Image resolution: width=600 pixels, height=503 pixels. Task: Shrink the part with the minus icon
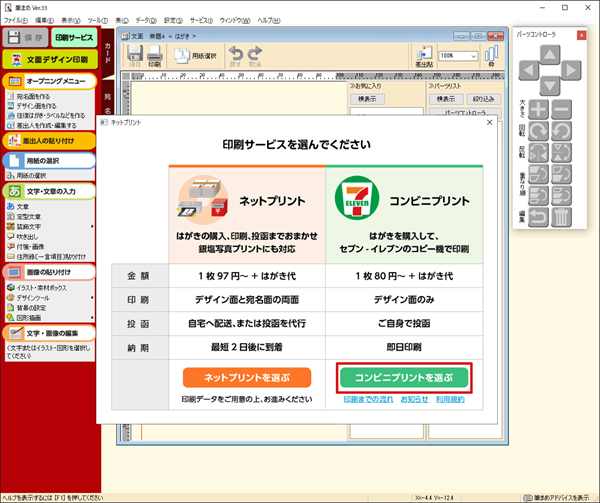(561, 110)
